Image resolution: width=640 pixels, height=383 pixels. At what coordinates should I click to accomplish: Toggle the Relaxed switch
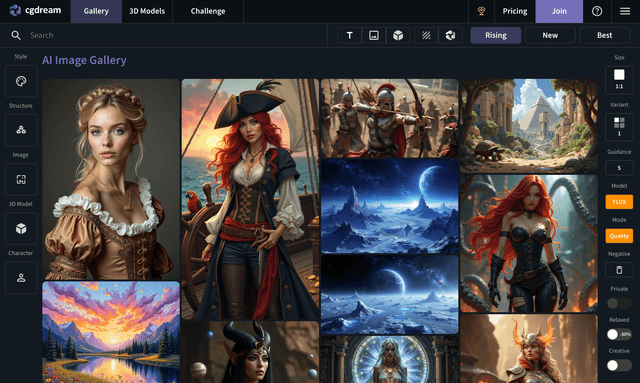pyautogui.click(x=619, y=334)
